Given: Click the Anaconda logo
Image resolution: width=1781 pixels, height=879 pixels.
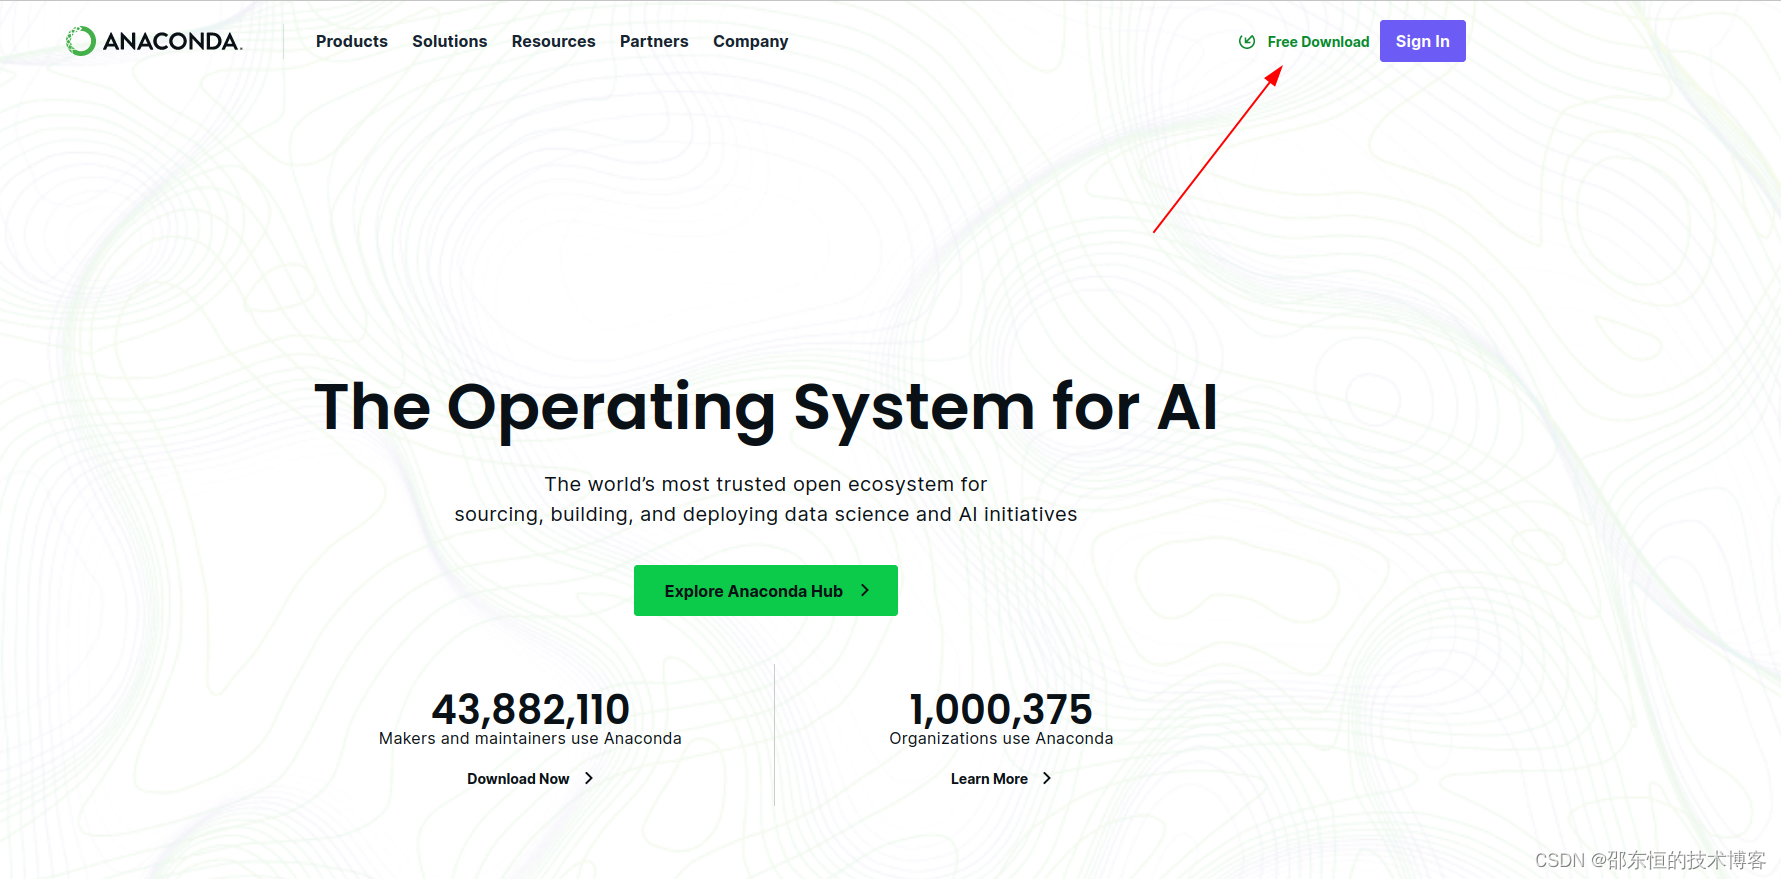Looking at the screenshot, I should point(154,41).
